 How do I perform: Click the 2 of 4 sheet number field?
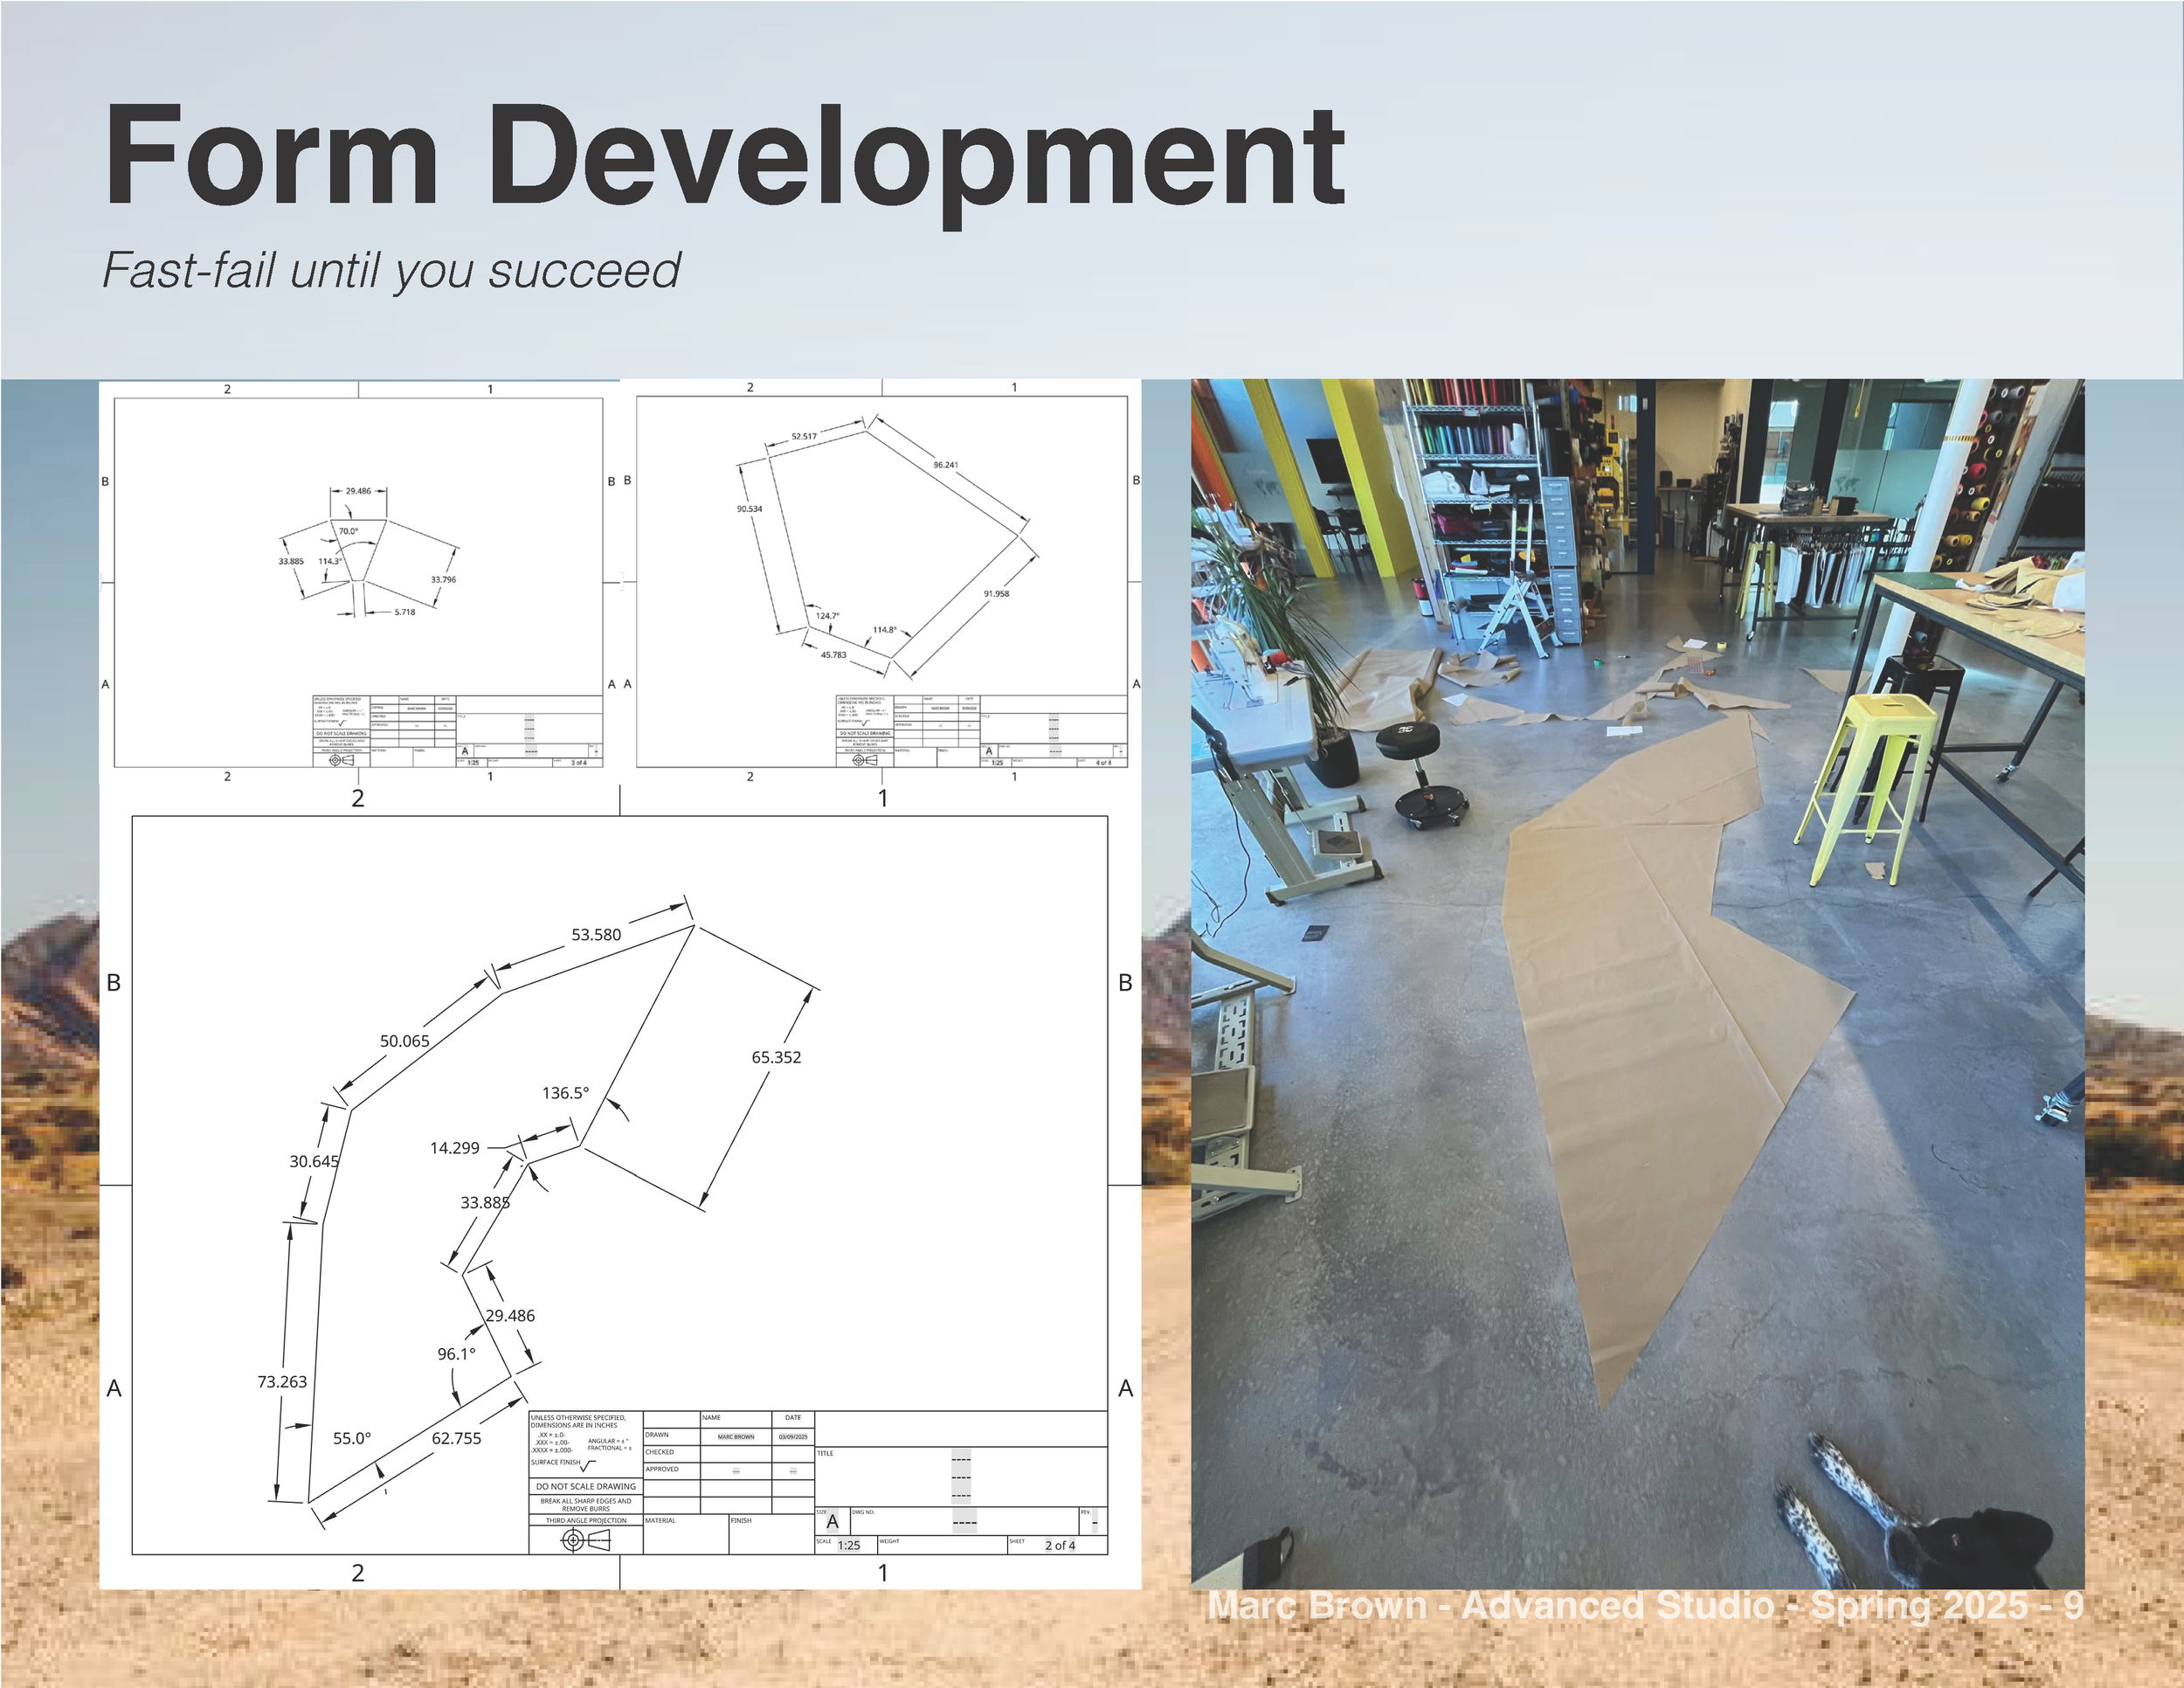coord(1060,1545)
